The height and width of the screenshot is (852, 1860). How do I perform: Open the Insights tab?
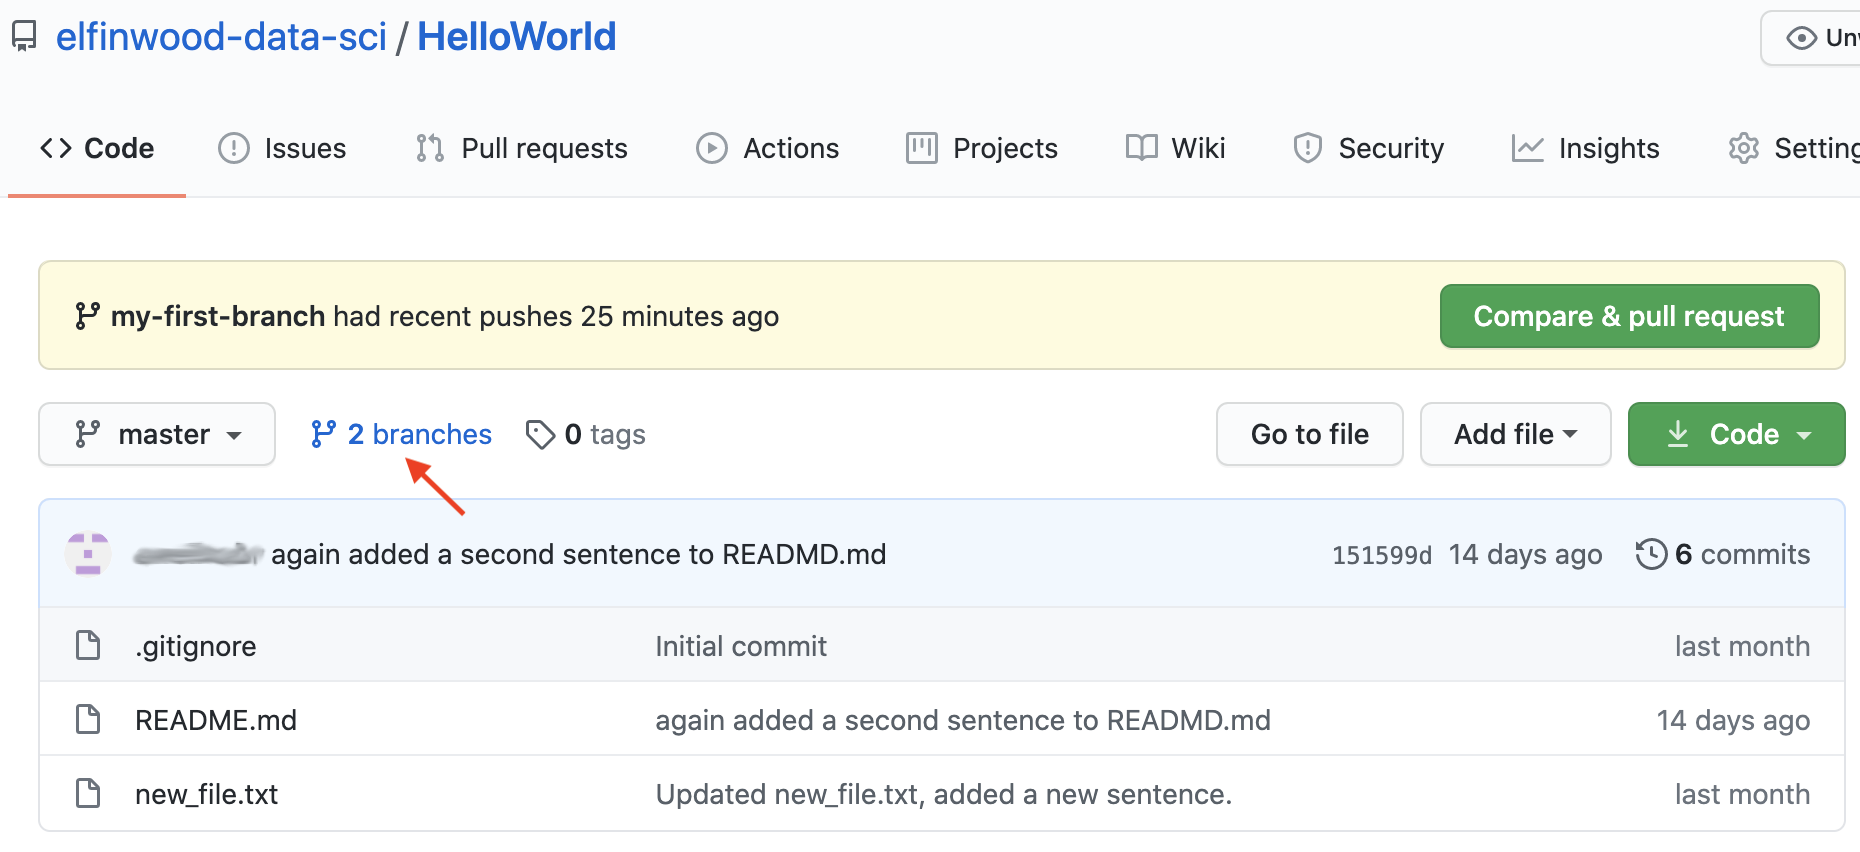[1586, 148]
